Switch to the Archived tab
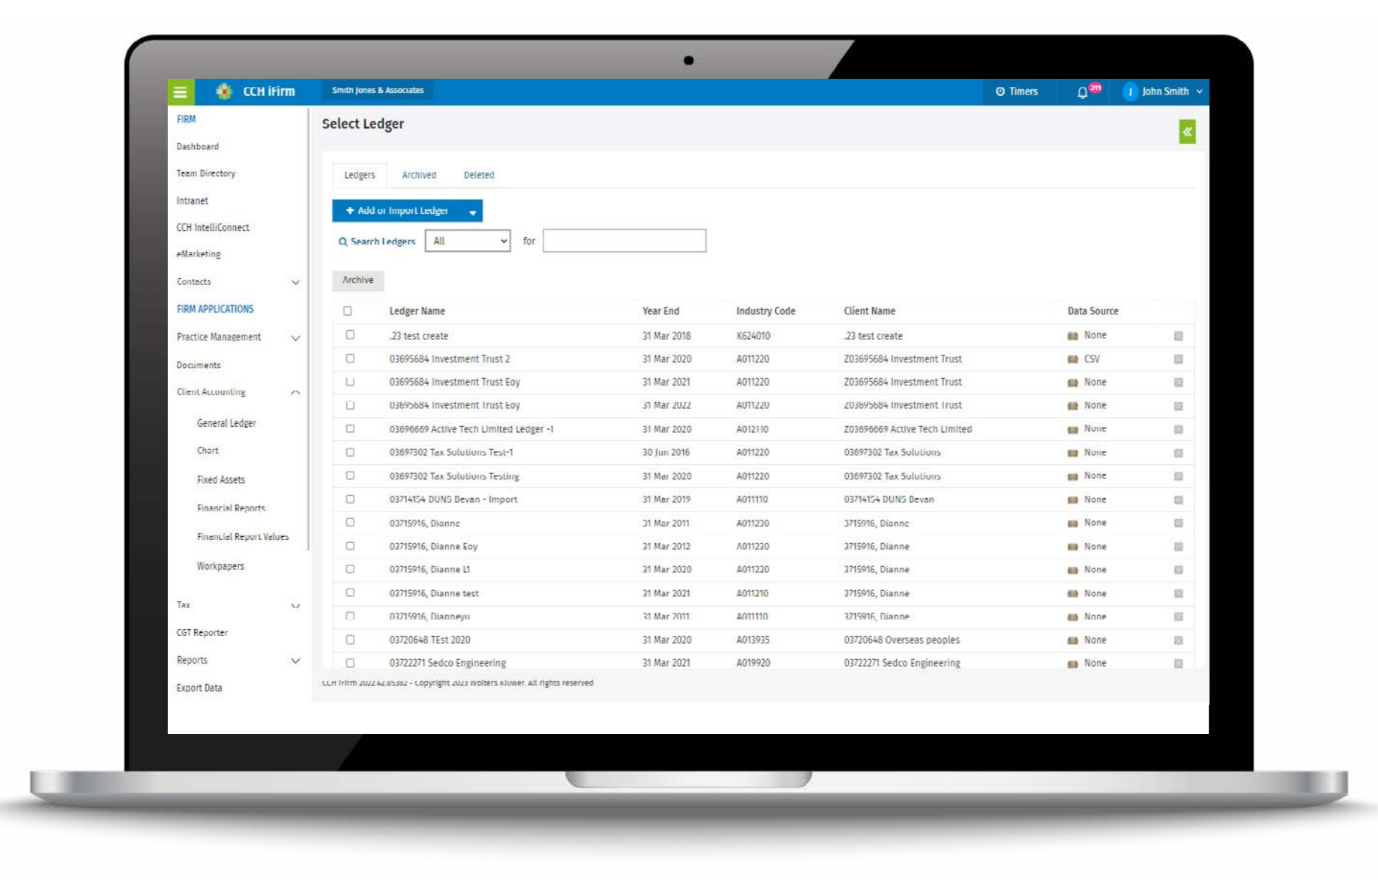1378x889 pixels. pyautogui.click(x=419, y=175)
